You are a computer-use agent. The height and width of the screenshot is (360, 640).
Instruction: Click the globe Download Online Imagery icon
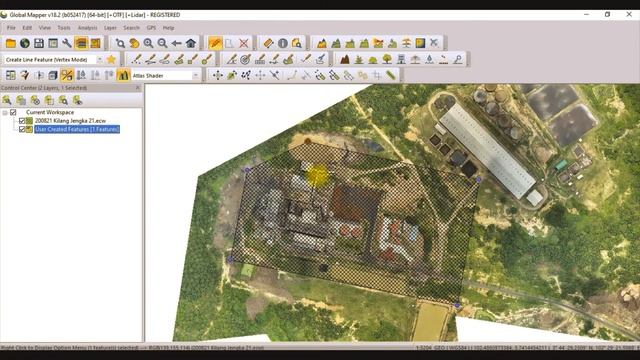[x=25, y=43]
